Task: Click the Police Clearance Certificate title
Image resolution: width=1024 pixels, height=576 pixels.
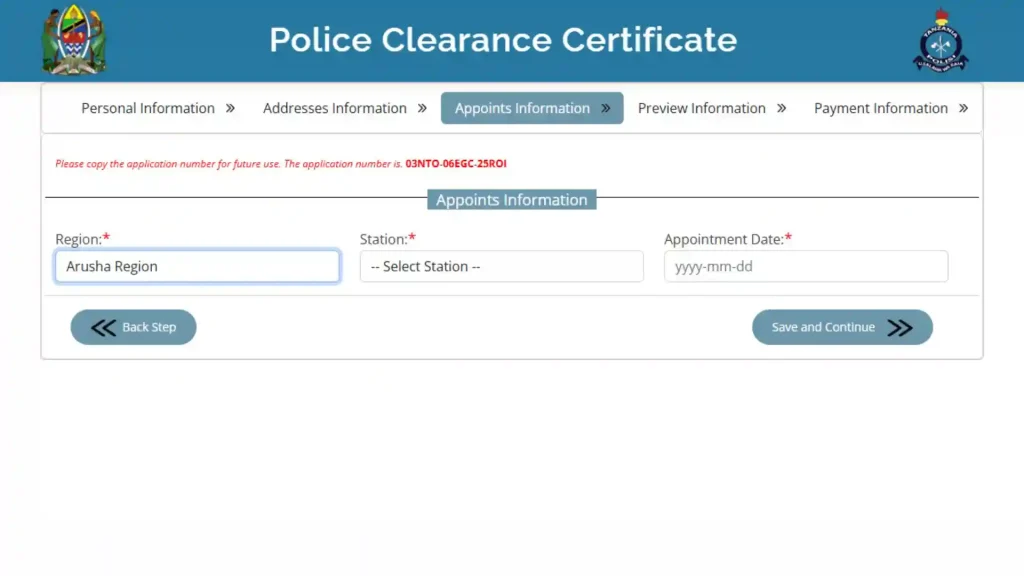Action: pos(503,40)
